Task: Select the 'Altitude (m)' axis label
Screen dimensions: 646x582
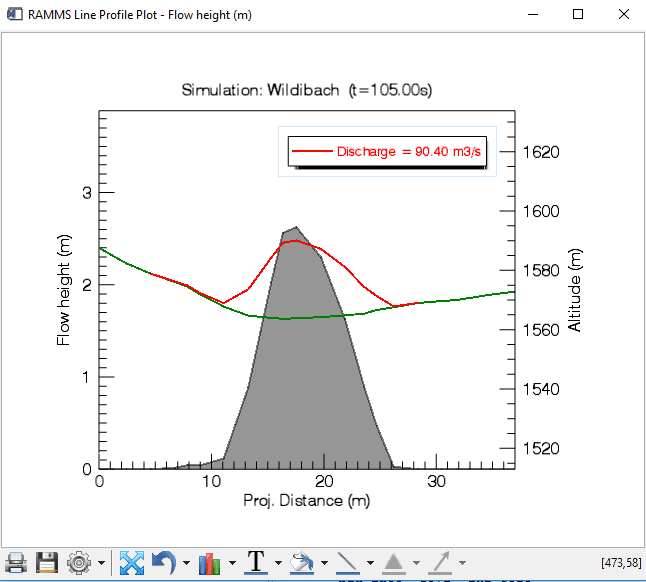Action: click(574, 290)
